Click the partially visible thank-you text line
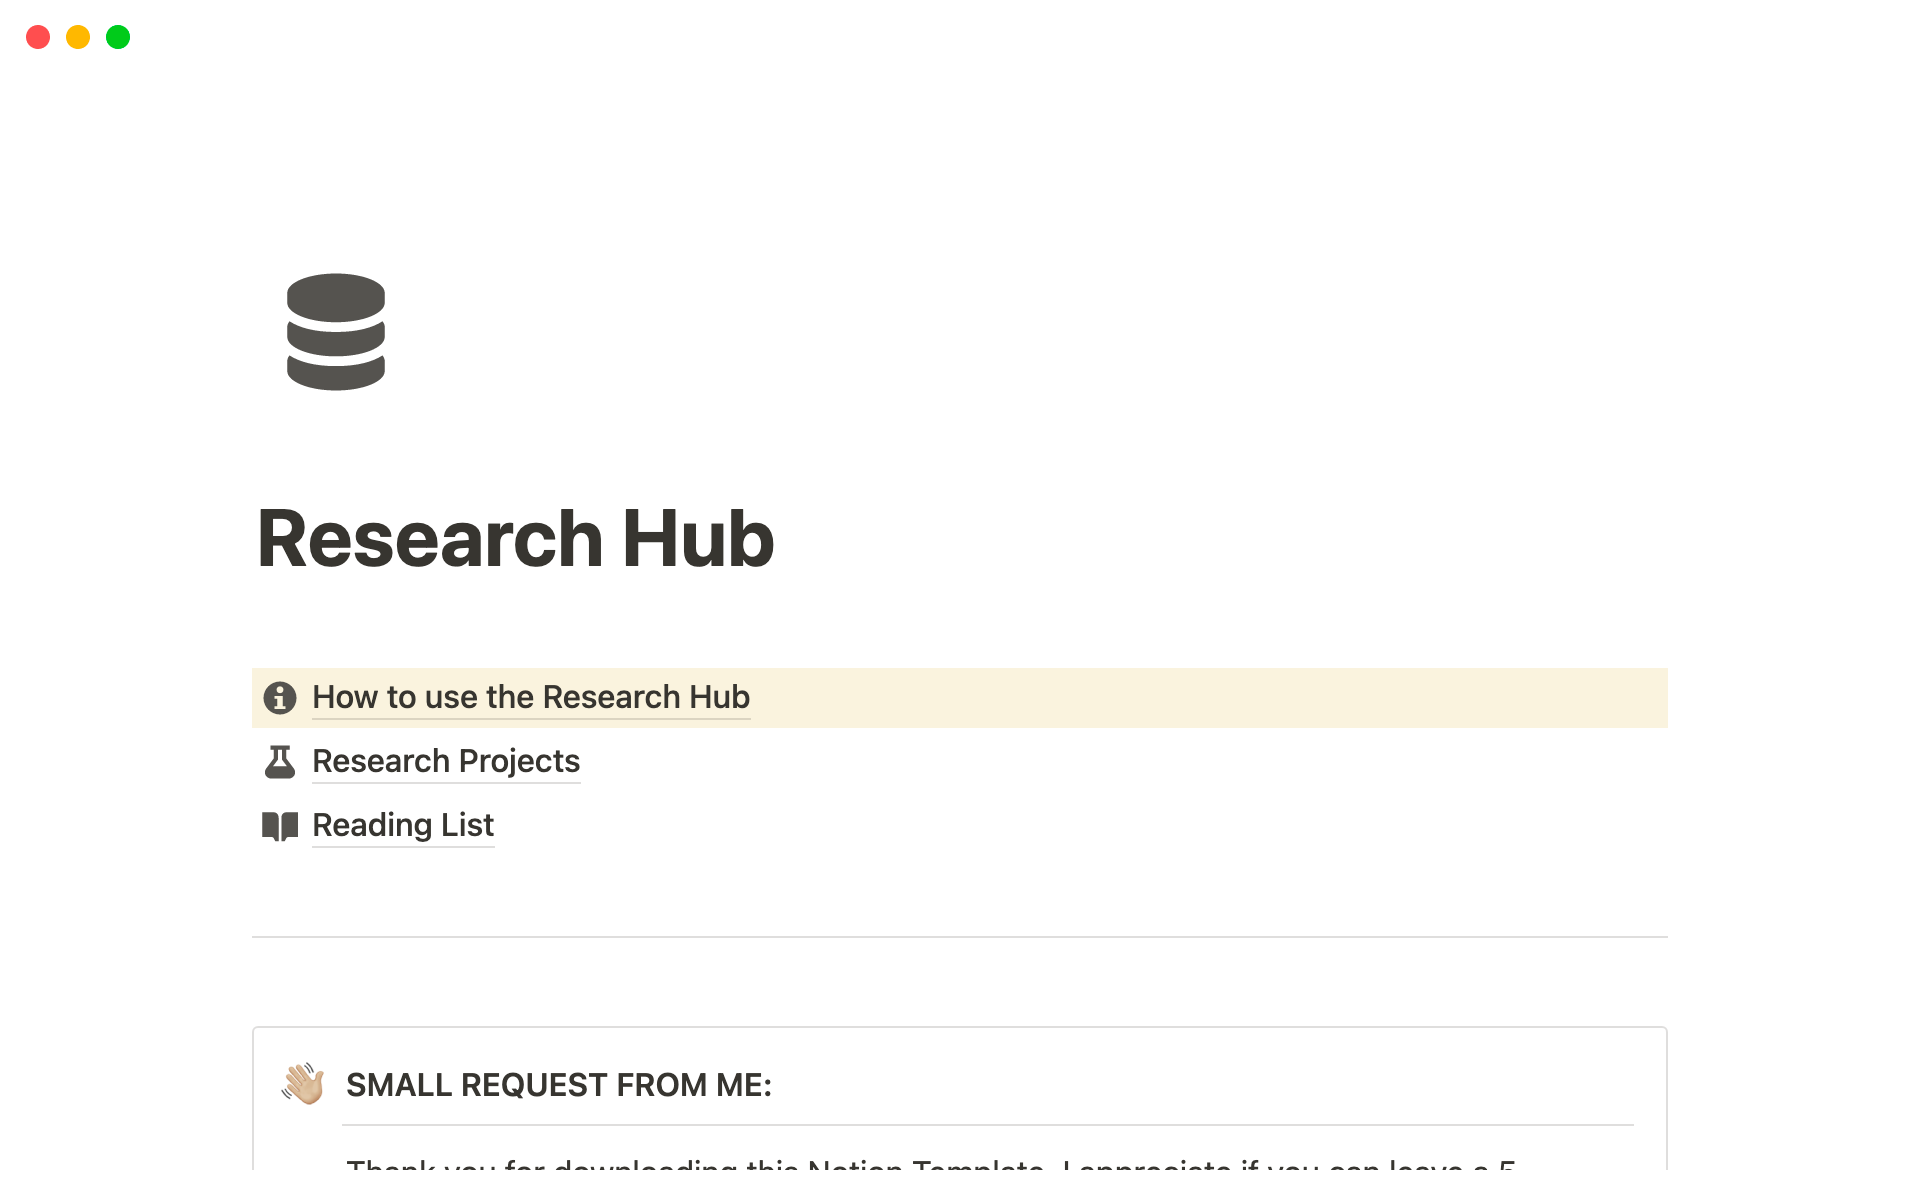Screen dimensions: 1920x1200 click(930, 1163)
